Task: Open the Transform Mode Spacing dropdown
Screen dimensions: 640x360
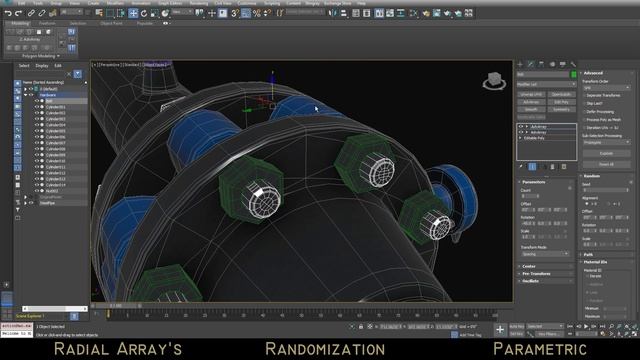Action: (x=544, y=254)
